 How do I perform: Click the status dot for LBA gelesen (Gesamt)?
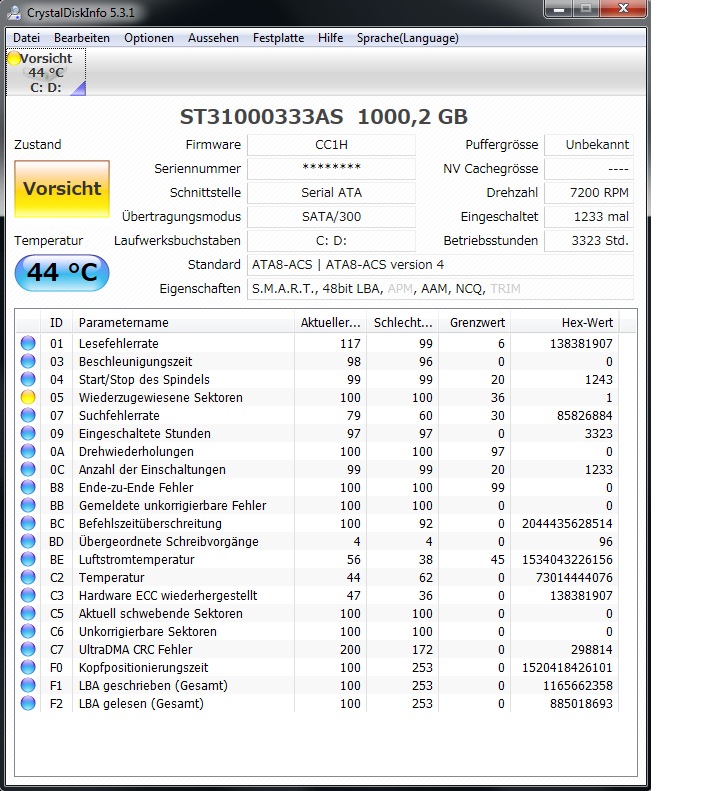tap(28, 703)
